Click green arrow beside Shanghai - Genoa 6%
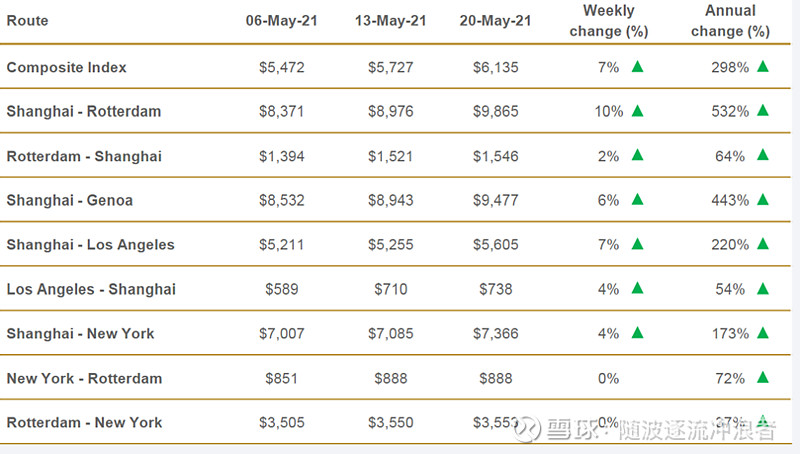This screenshot has width=800, height=454. (x=638, y=200)
